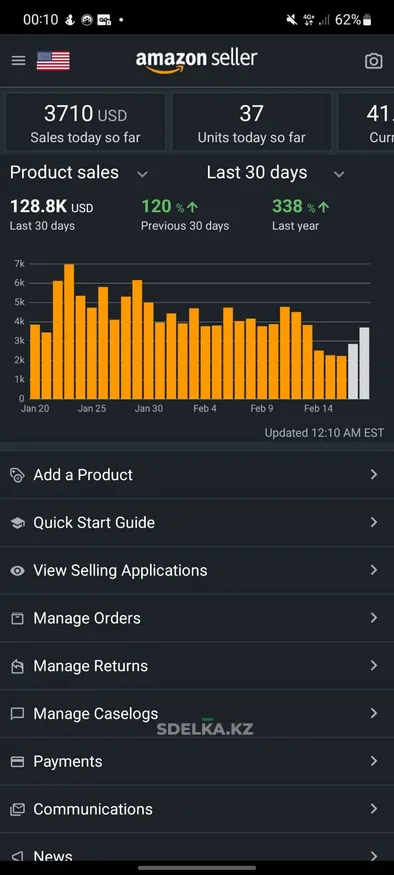394x875 pixels.
Task: Open the camera scanner icon
Action: tap(373, 61)
